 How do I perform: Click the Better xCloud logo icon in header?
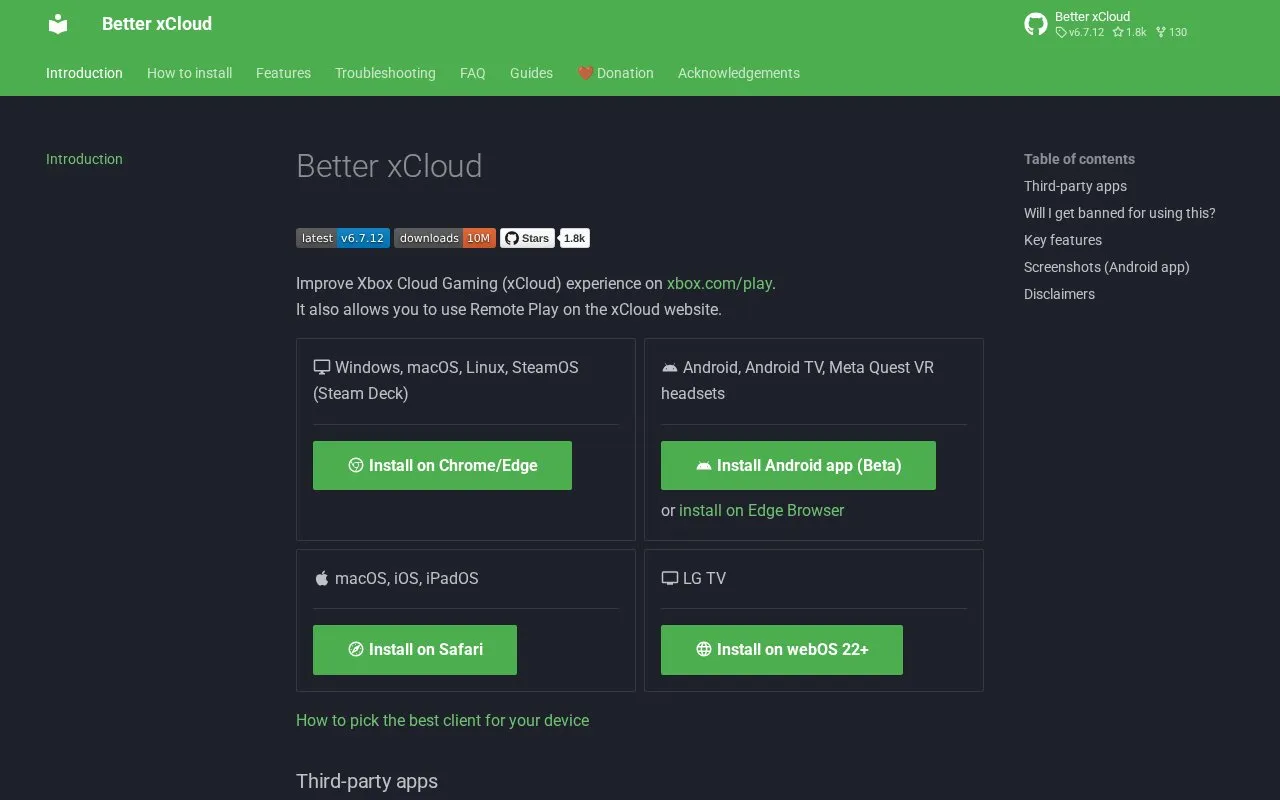coord(58,24)
